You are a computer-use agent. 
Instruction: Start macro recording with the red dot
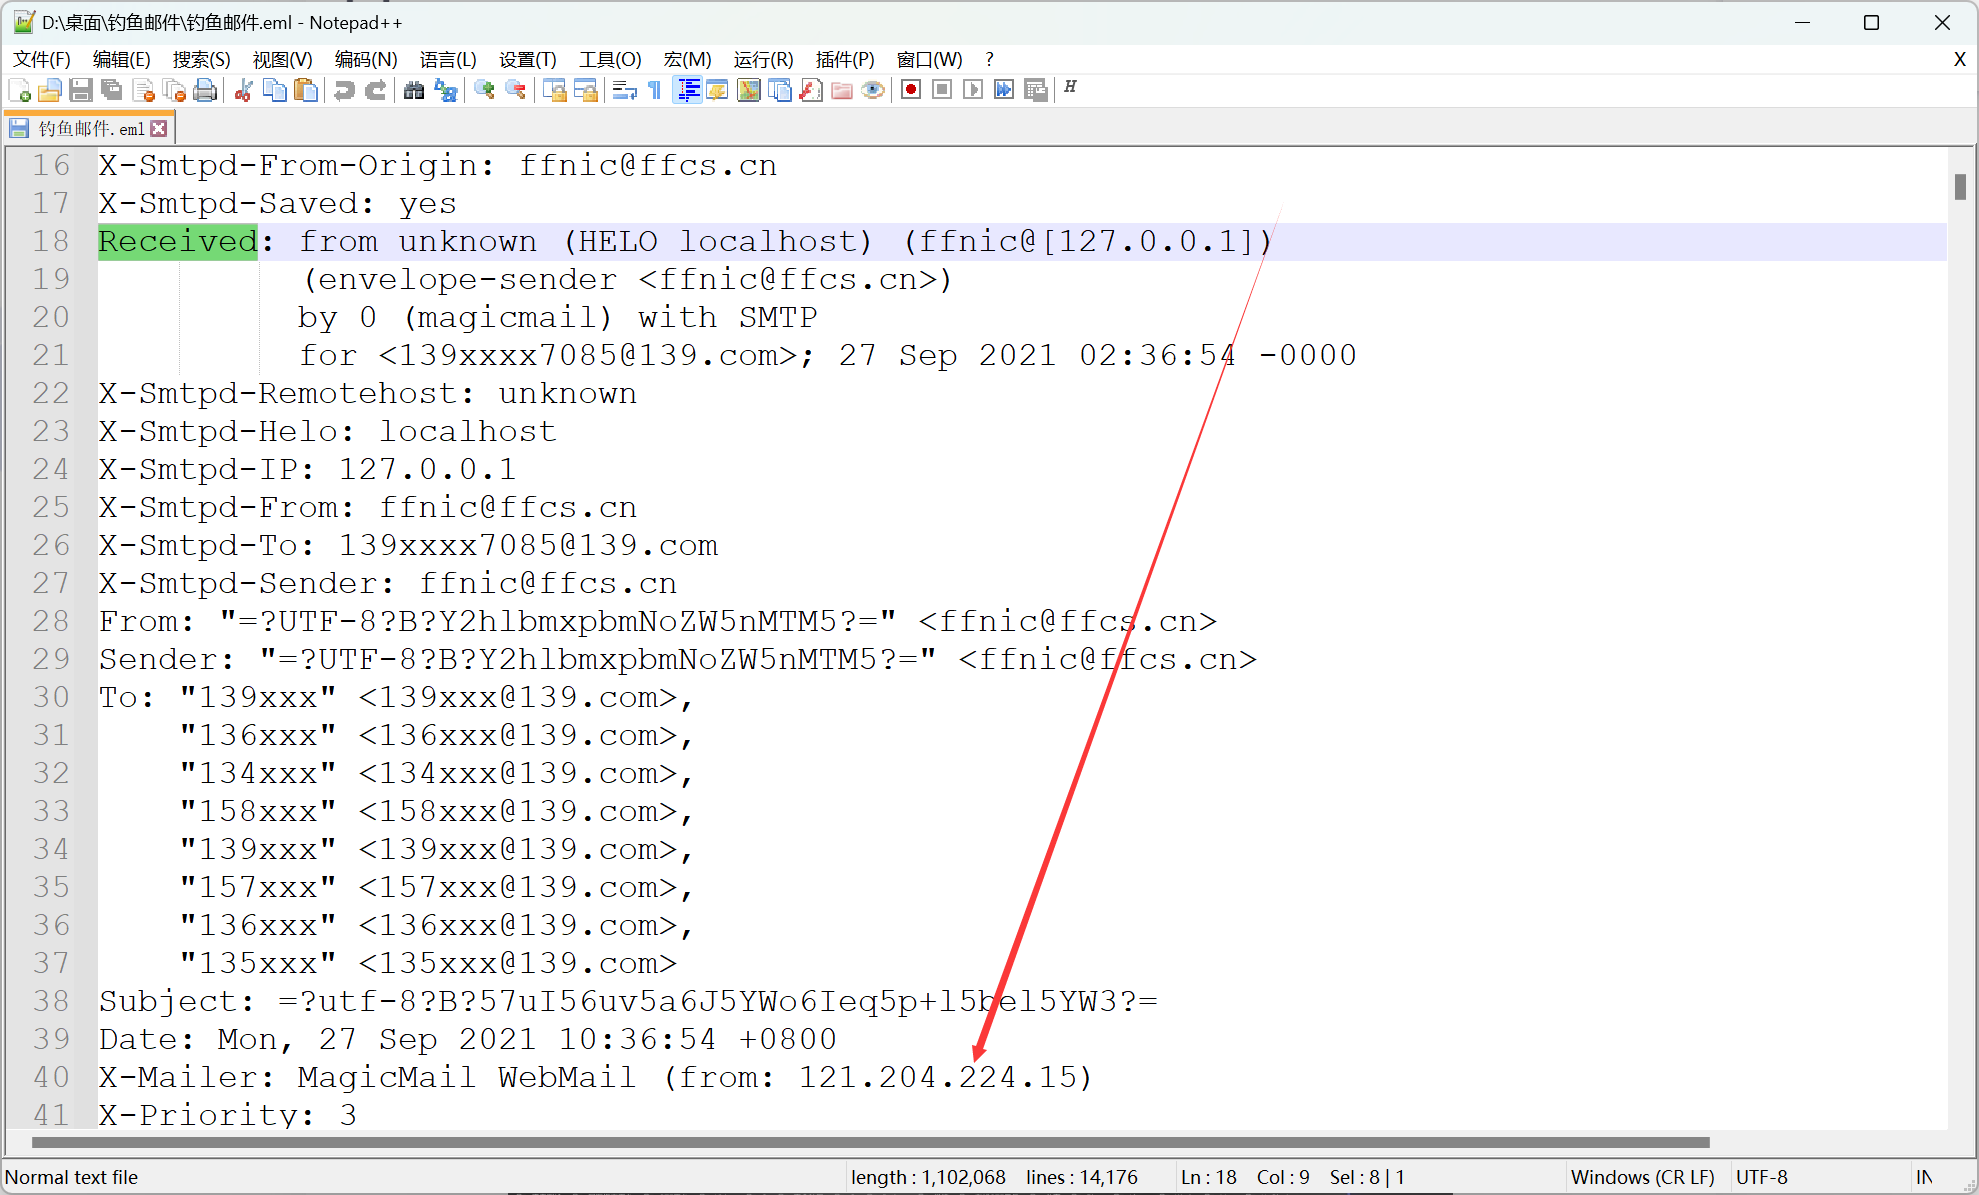coord(910,90)
